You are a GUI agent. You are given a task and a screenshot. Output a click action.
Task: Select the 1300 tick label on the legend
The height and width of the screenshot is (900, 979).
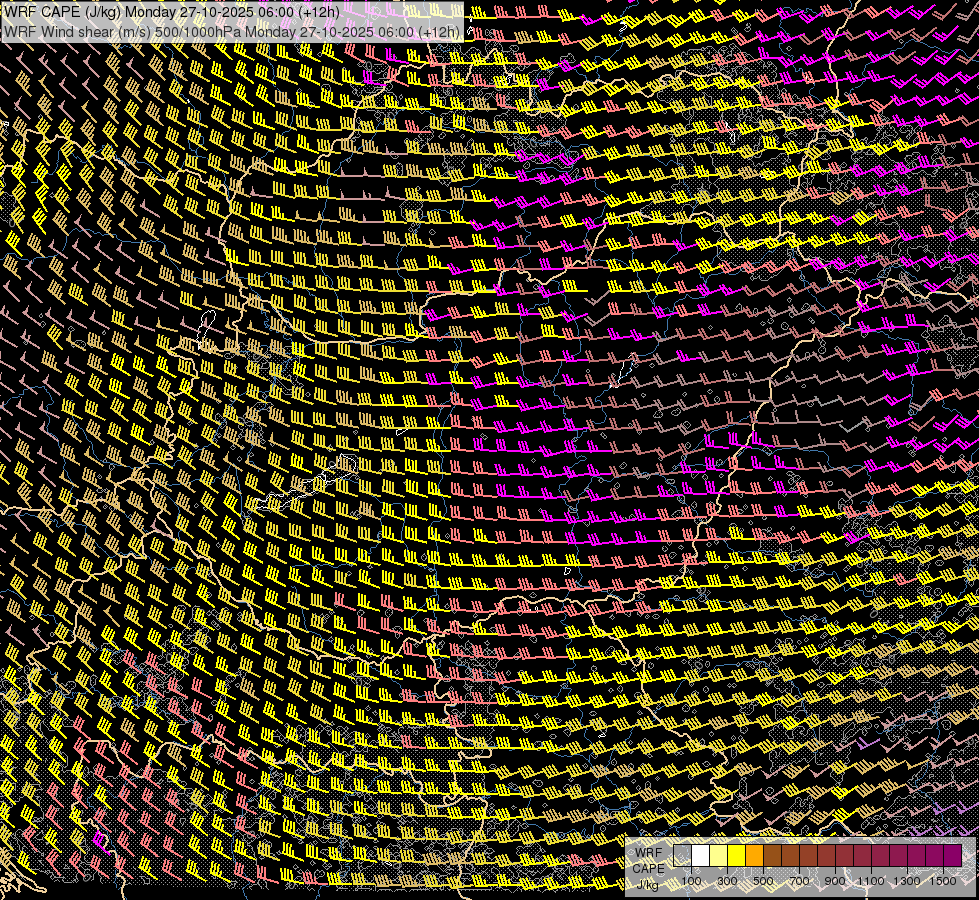pyautogui.click(x=907, y=881)
